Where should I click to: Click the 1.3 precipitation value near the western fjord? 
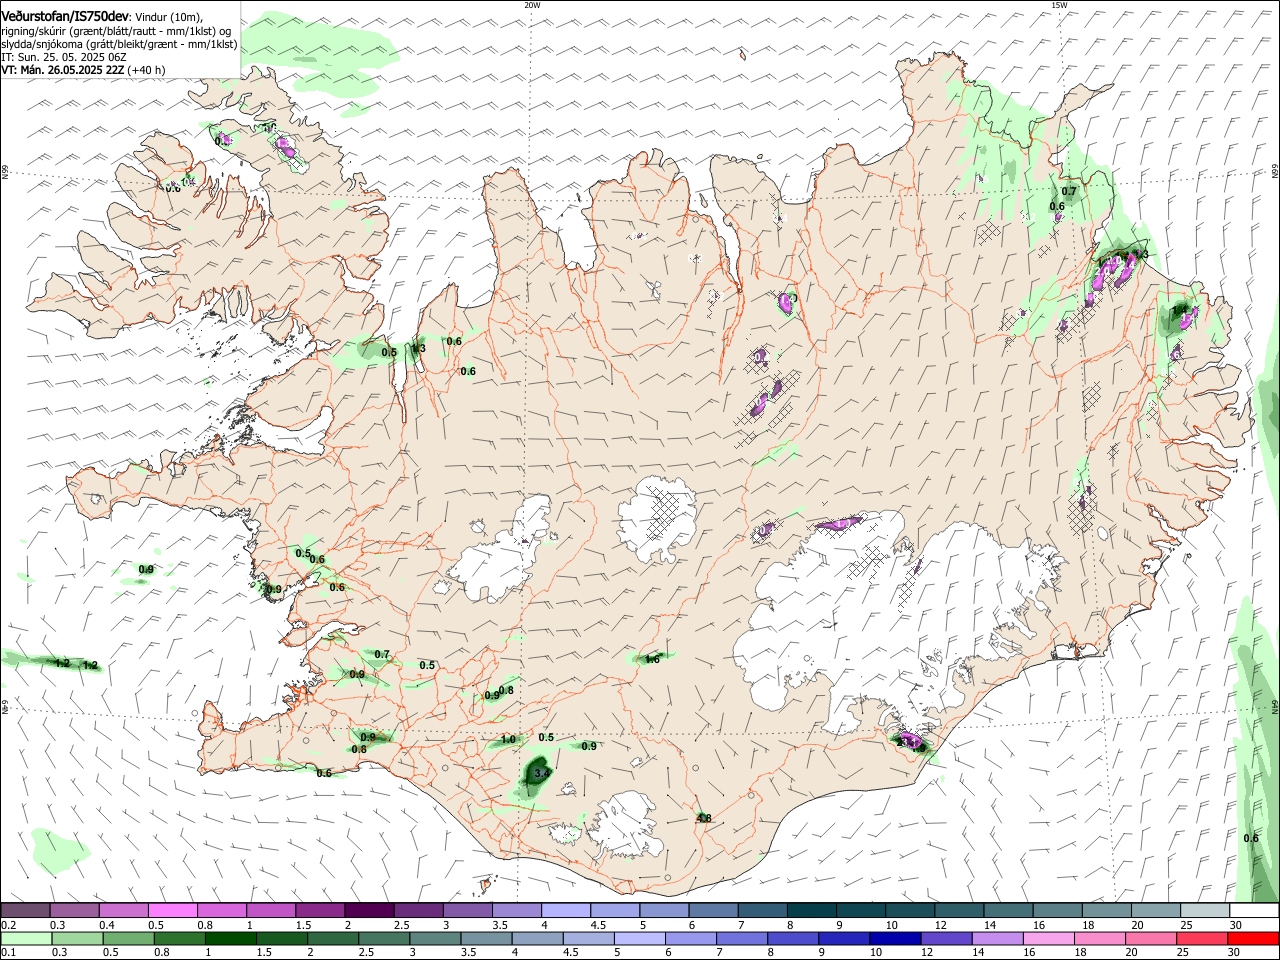point(419,348)
